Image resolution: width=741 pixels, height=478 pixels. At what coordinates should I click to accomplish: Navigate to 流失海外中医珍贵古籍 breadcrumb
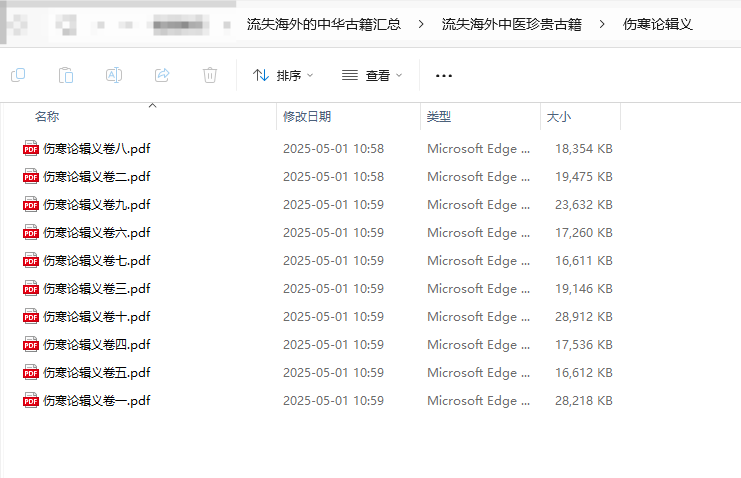[511, 24]
